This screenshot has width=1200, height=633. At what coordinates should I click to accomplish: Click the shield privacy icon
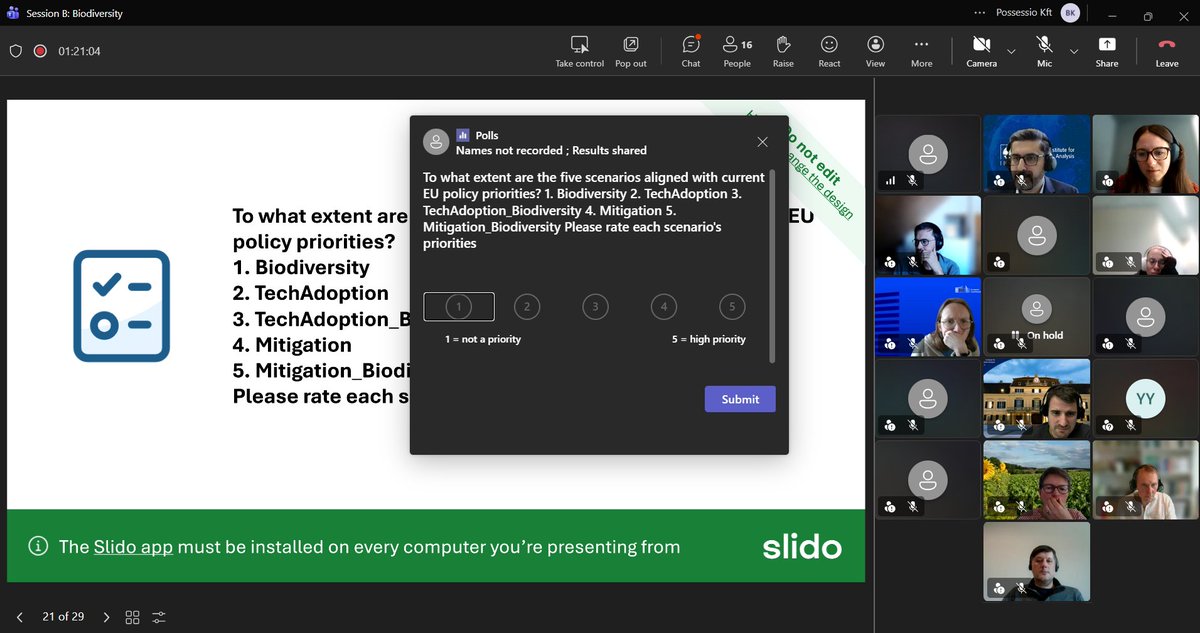click(16, 51)
